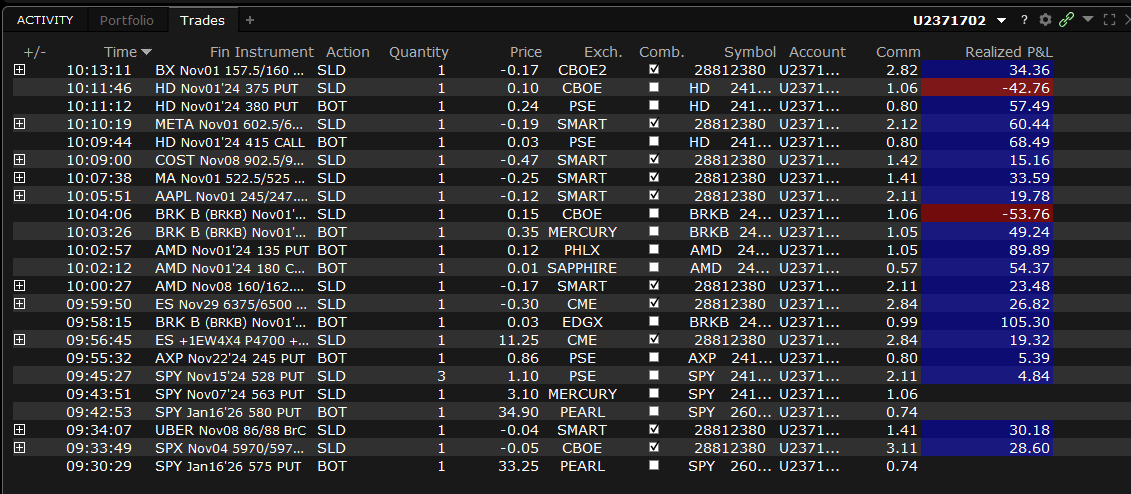Click the Exch. column header
Viewport: 1131px width, 494px height.
point(603,52)
